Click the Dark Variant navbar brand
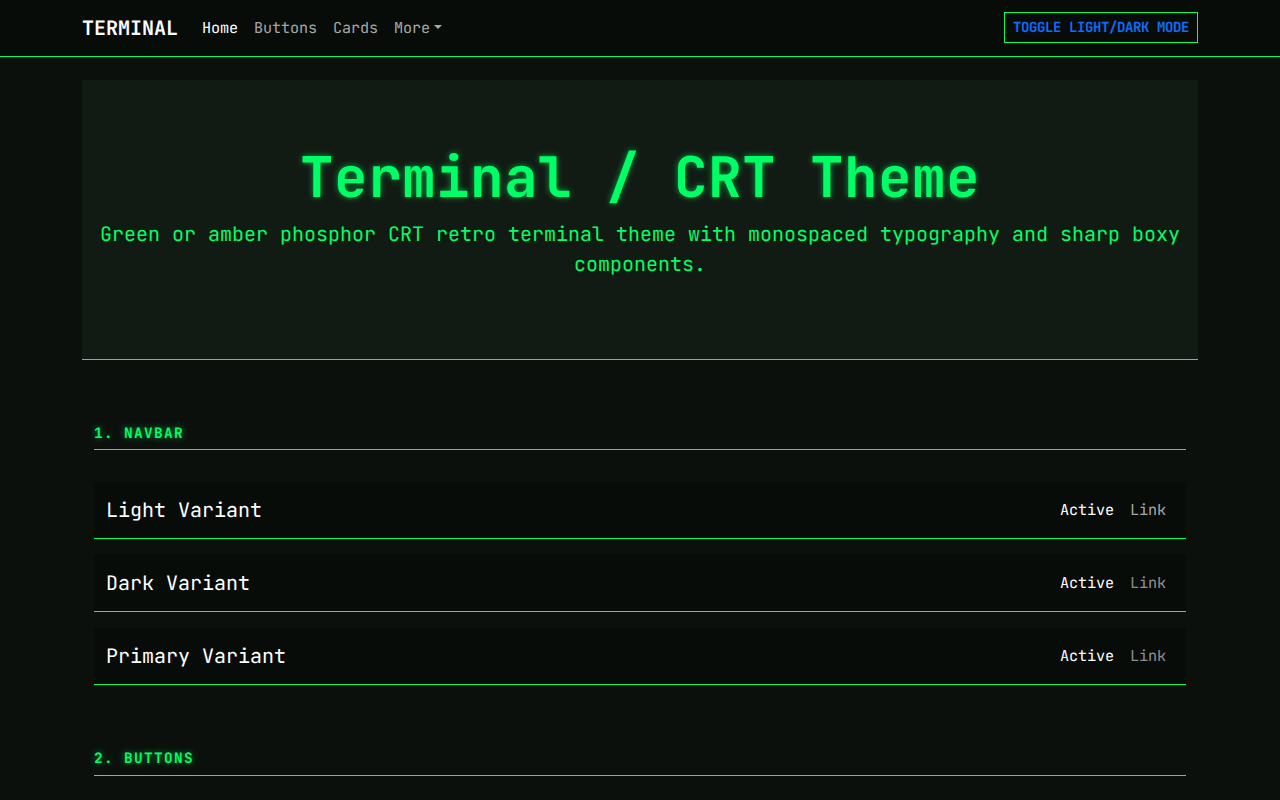Image resolution: width=1280 pixels, height=800 pixels. [x=178, y=583]
